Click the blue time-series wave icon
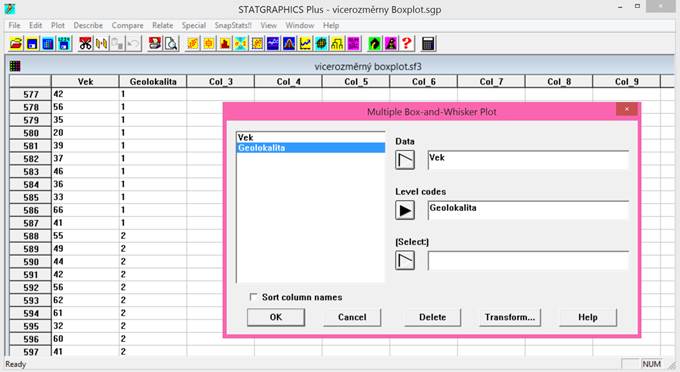680x372 pixels. tap(273, 44)
